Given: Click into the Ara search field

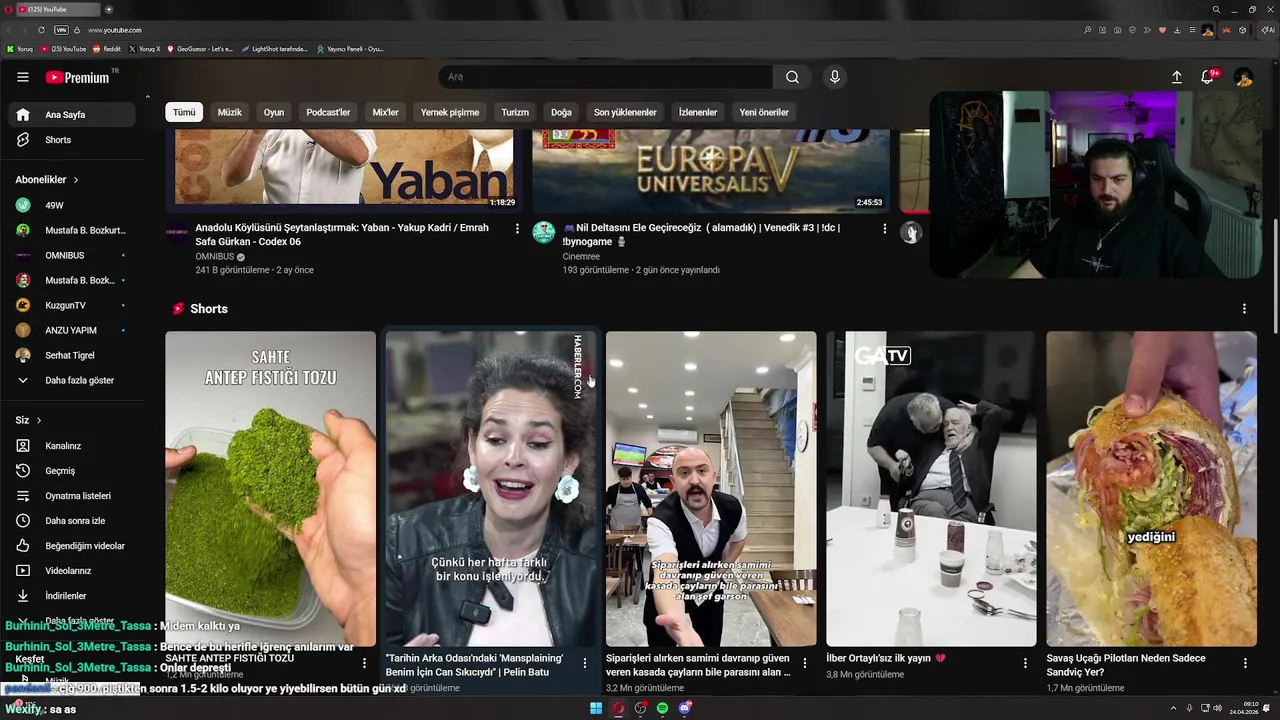Looking at the screenshot, I should [x=605, y=77].
